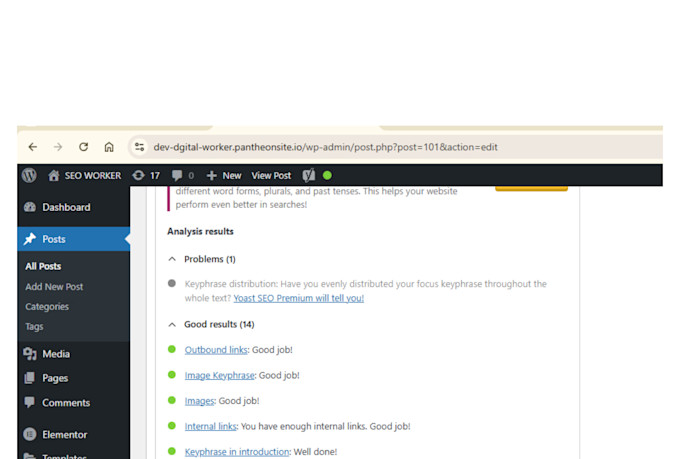
Task: Click green bullet beside Images
Action: pos(172,400)
